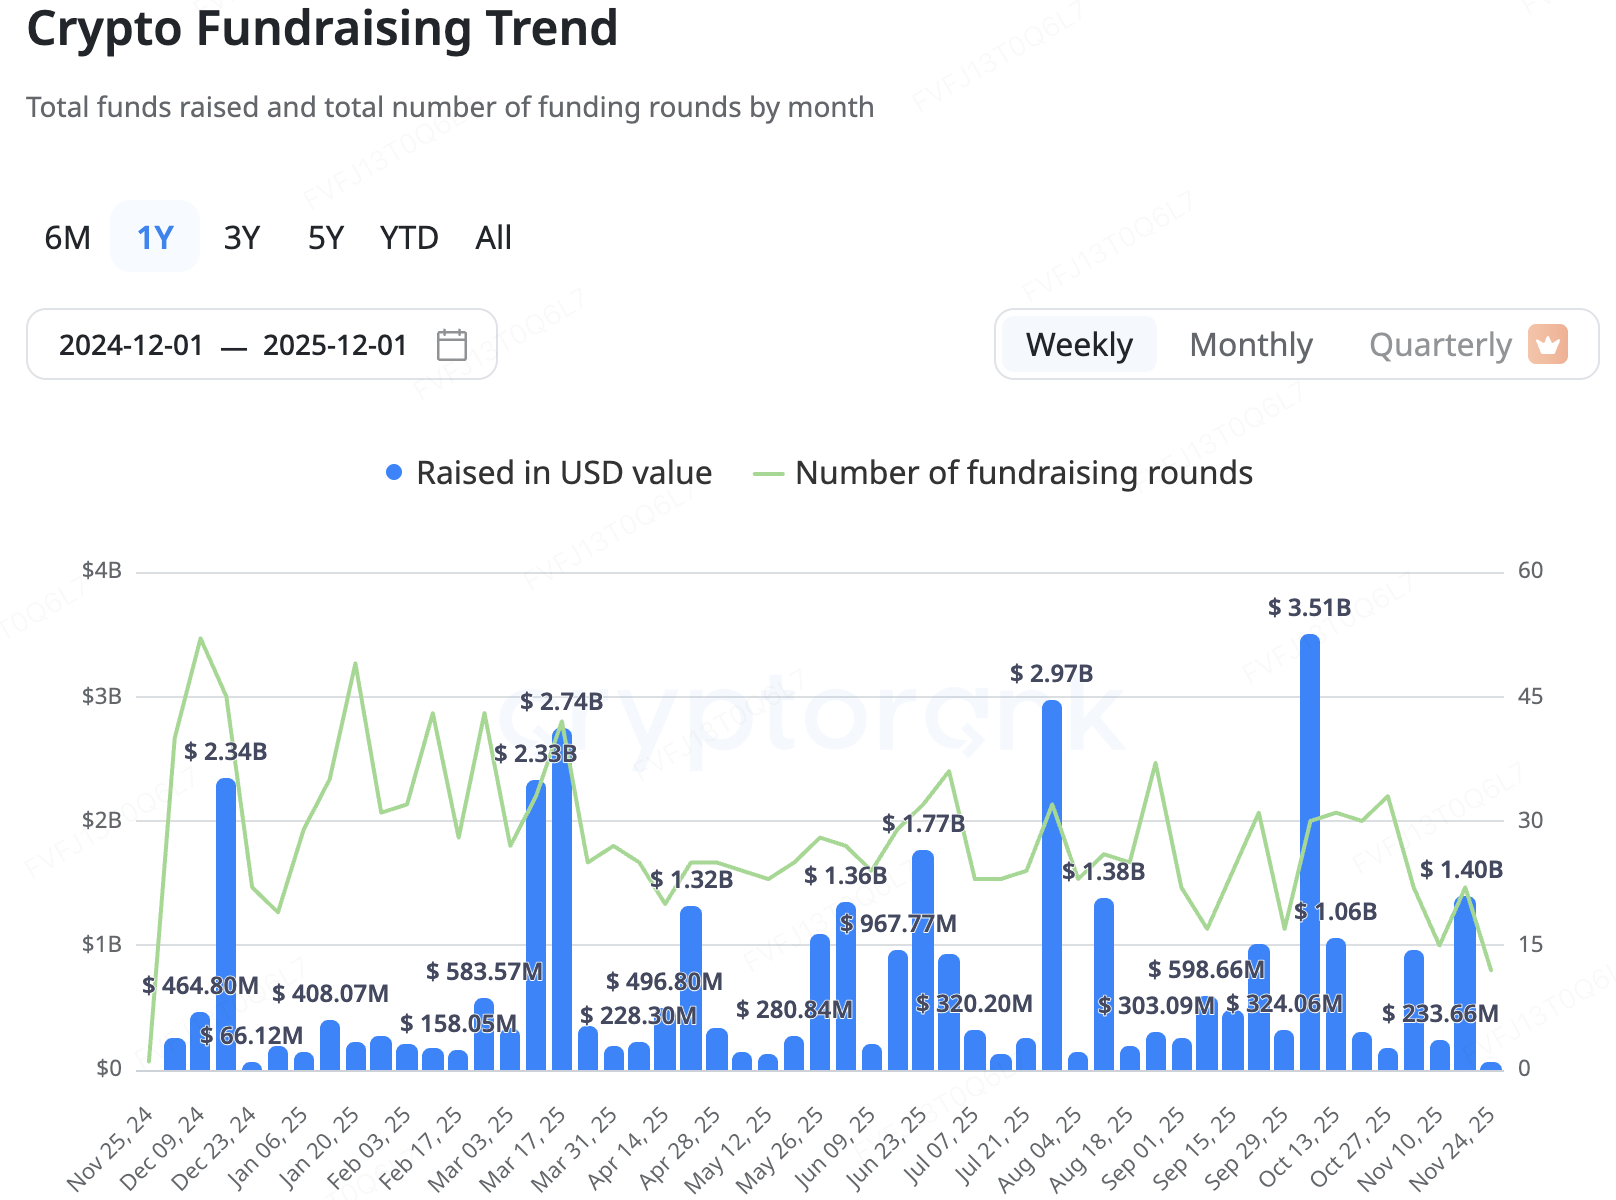Choose the 5Y time range

[326, 238]
